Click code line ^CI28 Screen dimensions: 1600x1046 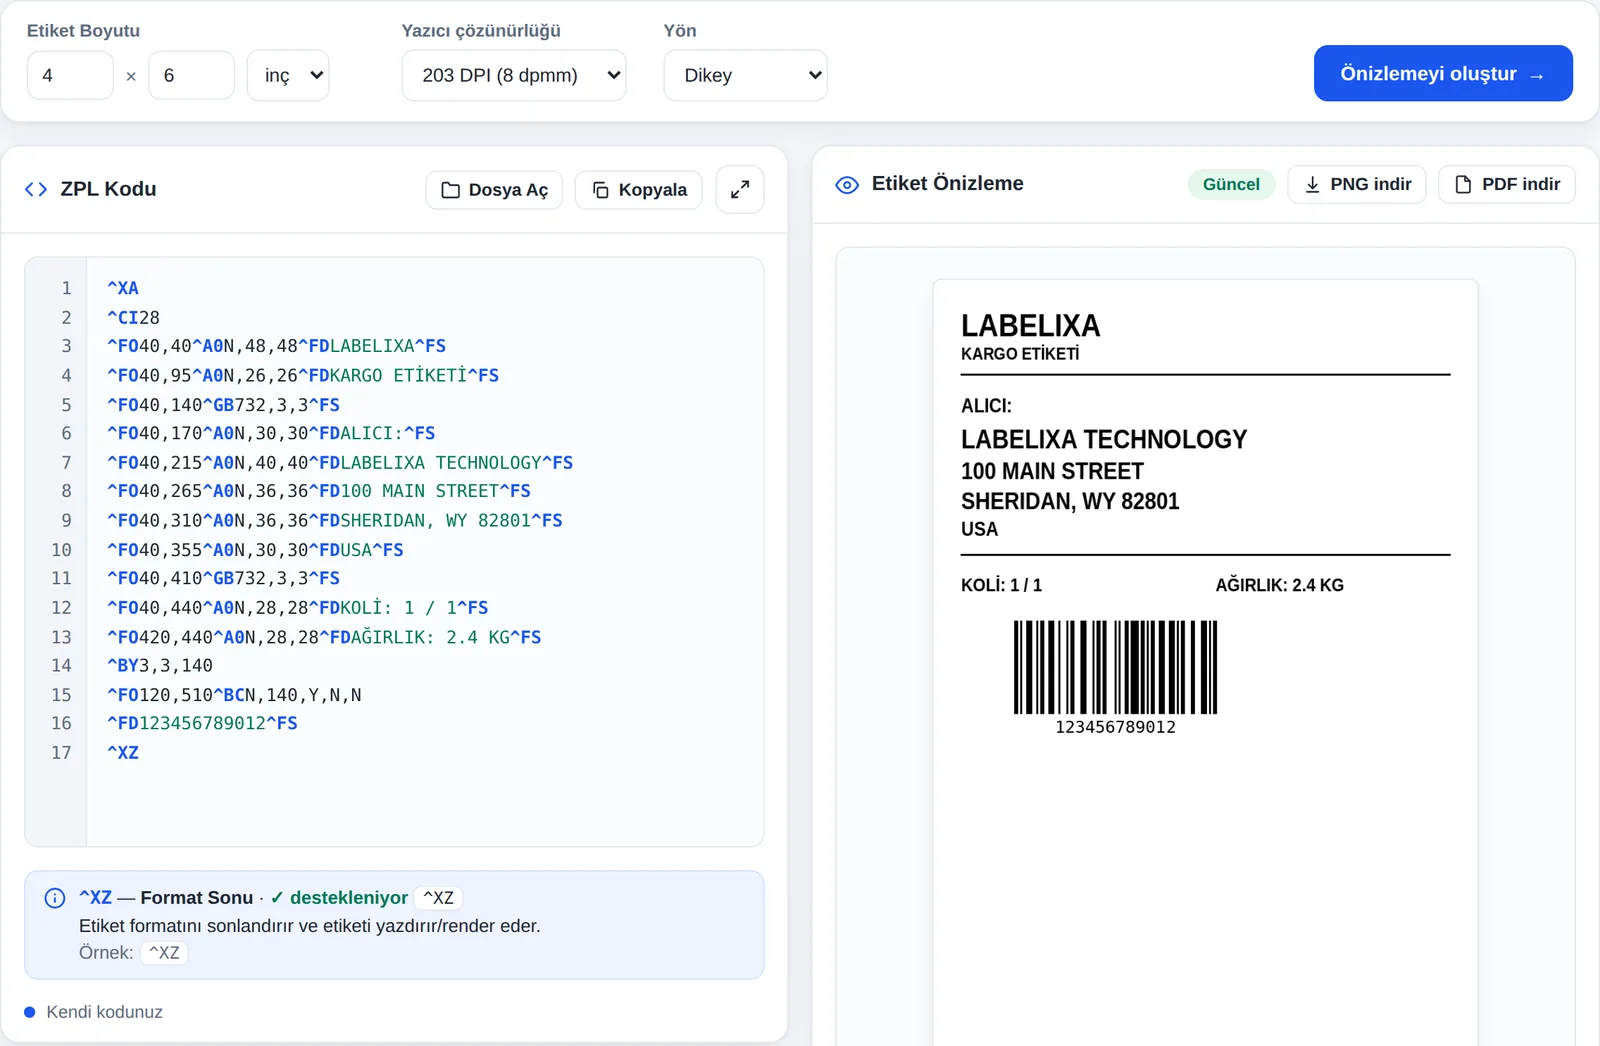pos(133,317)
